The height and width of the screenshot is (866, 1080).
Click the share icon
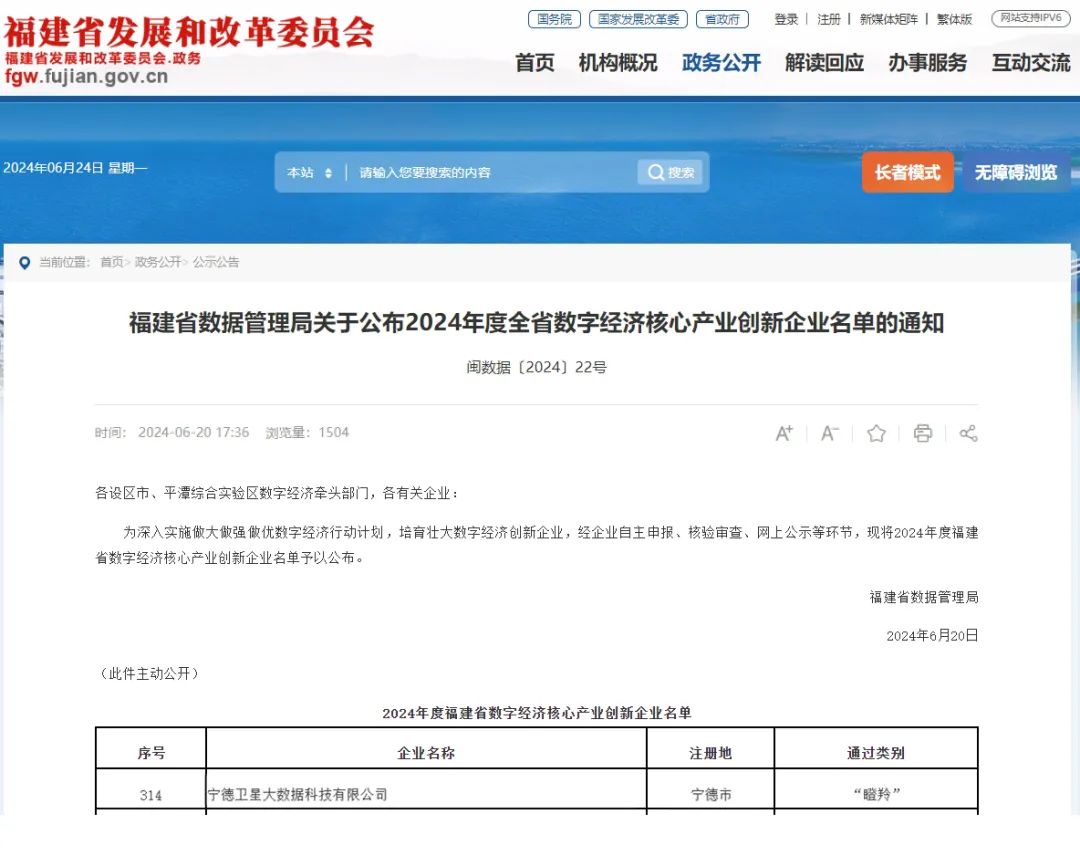(967, 433)
